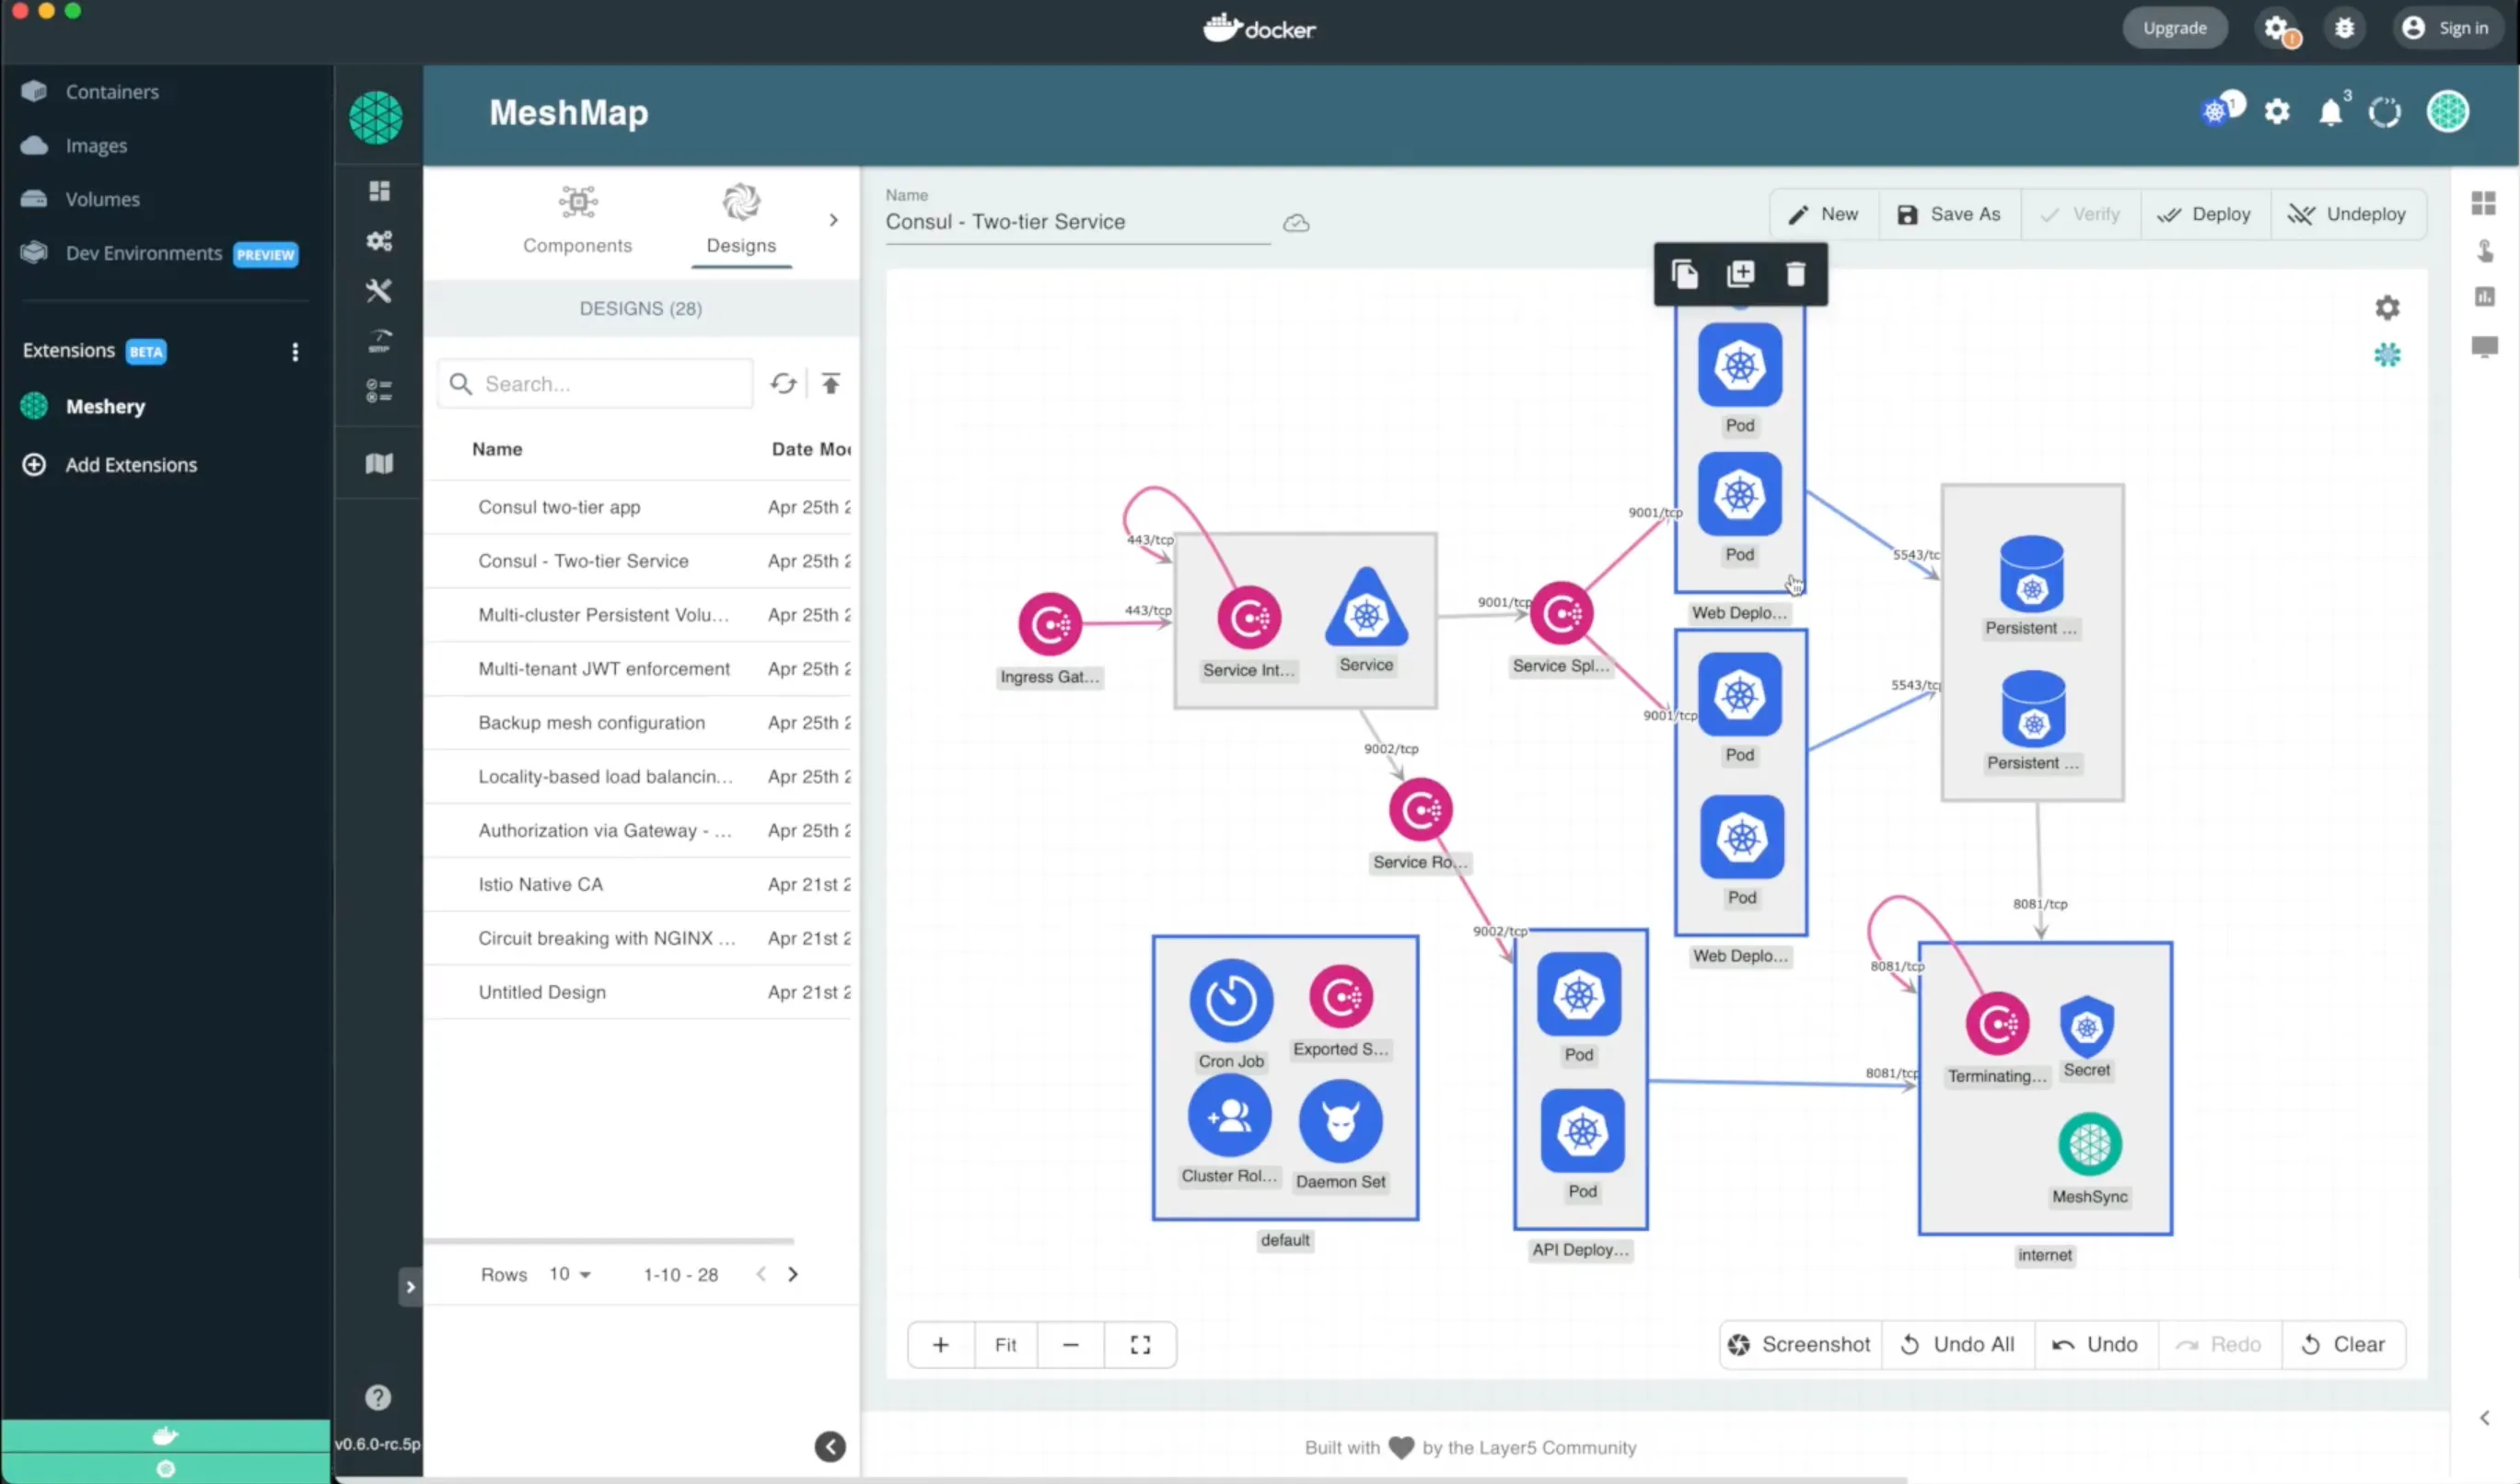The width and height of the screenshot is (2520, 1484).
Task: Switch to the Components tab
Action: click(x=577, y=220)
